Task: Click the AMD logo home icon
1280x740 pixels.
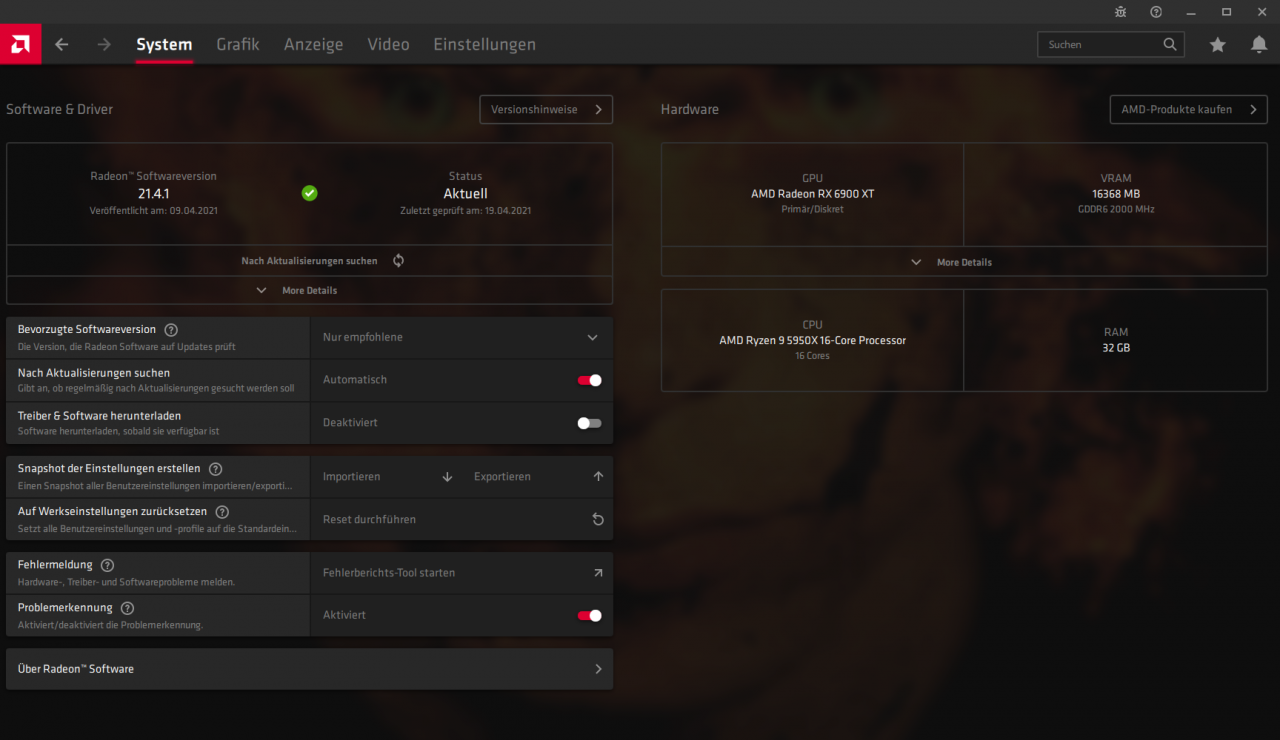Action: 20,44
